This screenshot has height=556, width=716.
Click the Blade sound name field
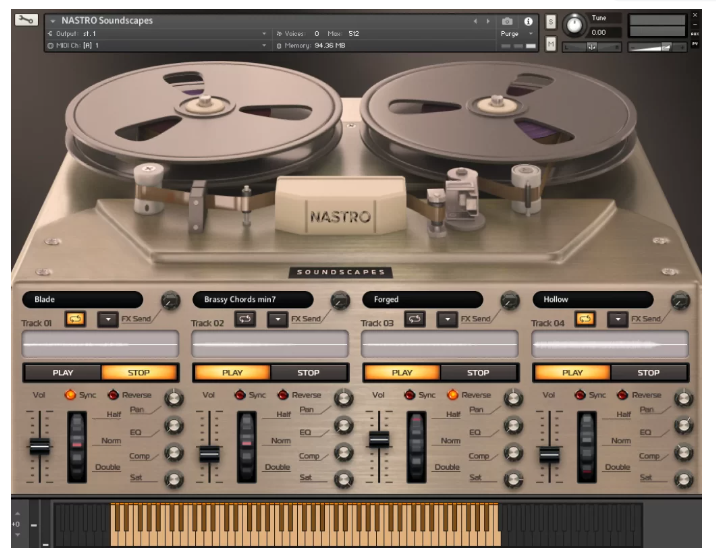(x=83, y=299)
